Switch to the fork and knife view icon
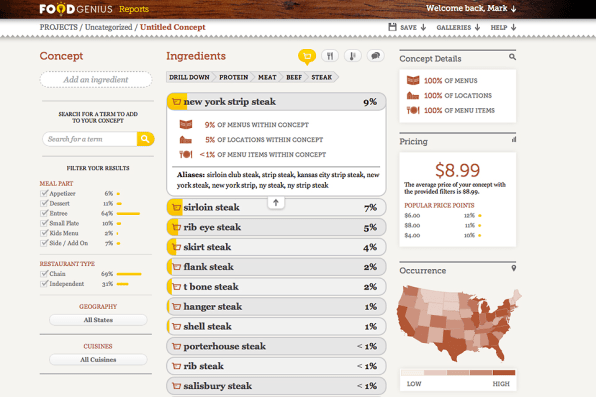Viewport: 596px width, 397px height. coord(330,56)
